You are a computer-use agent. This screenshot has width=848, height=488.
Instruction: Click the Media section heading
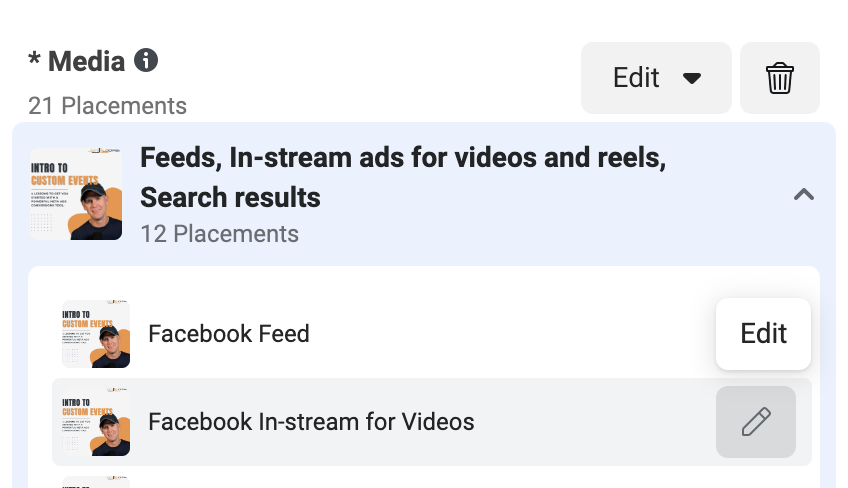pos(87,61)
